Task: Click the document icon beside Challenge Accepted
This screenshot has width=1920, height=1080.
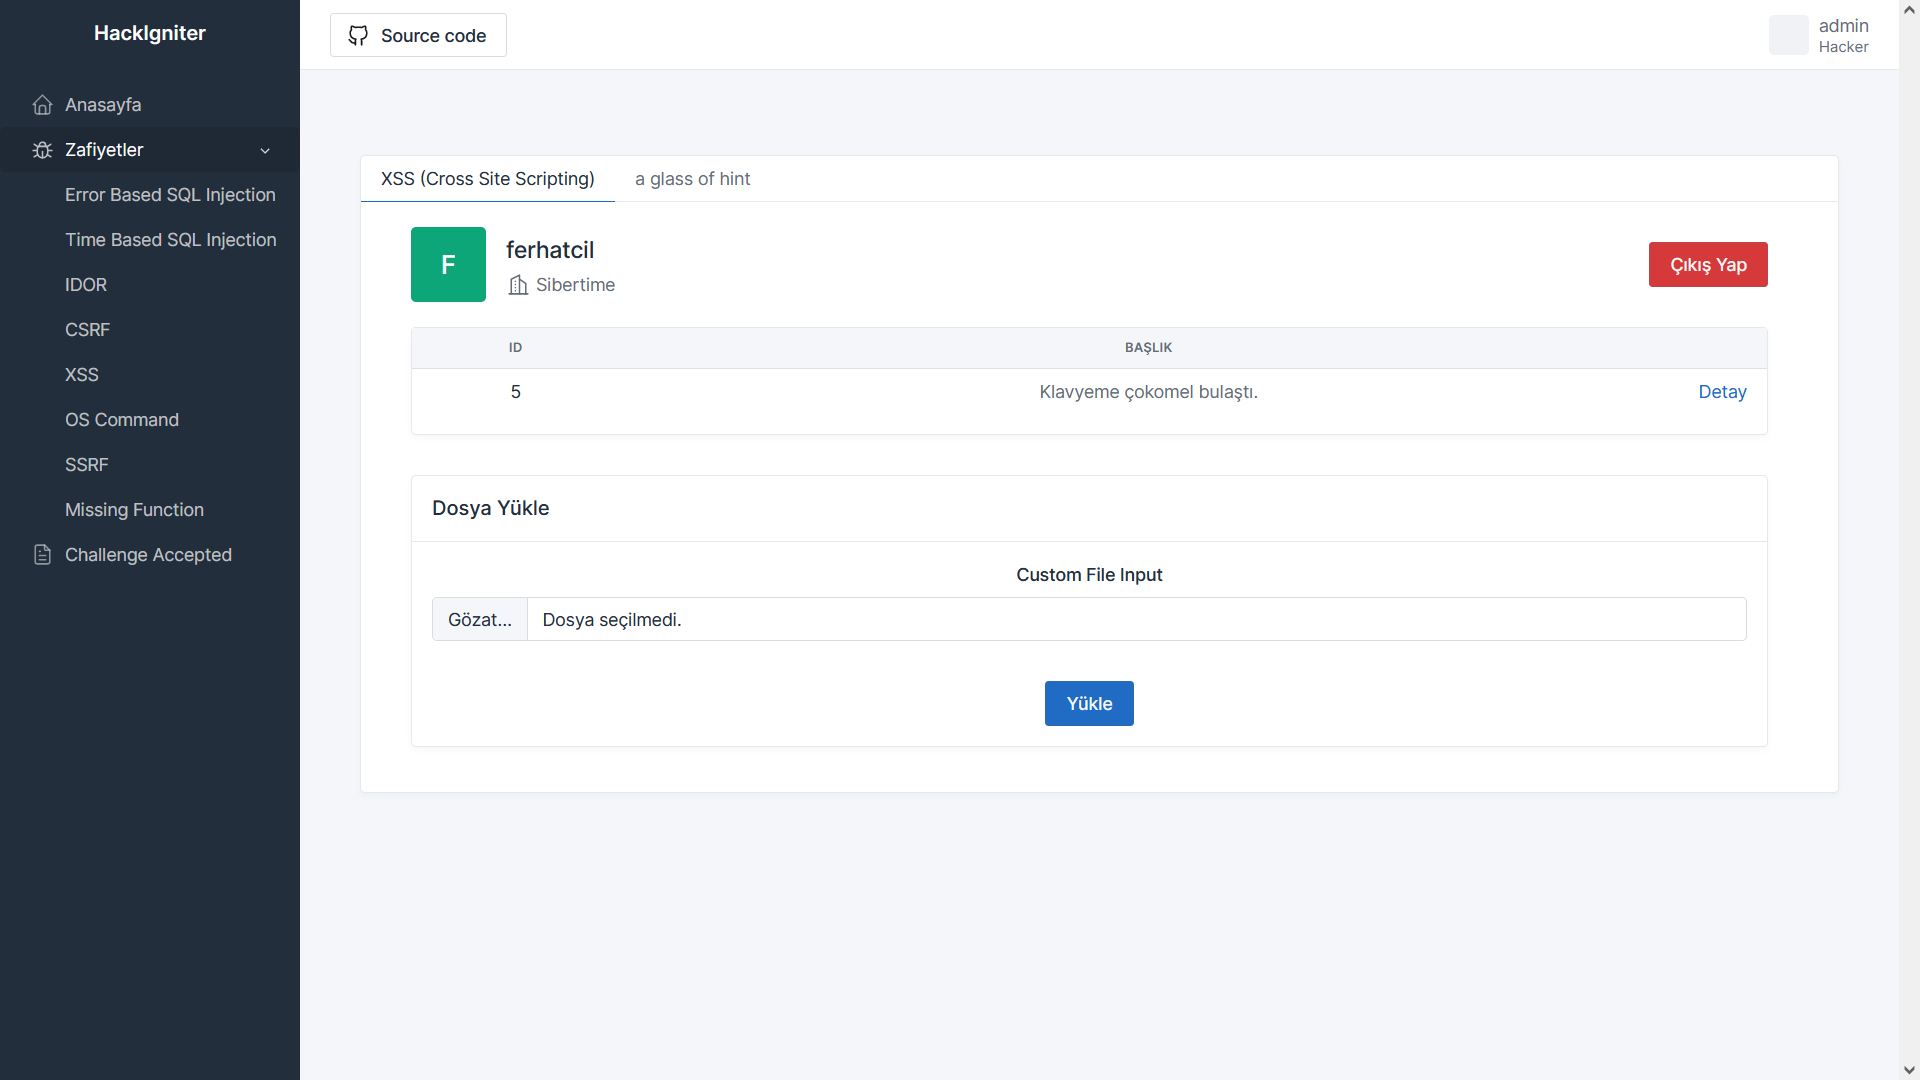Action: 42,555
